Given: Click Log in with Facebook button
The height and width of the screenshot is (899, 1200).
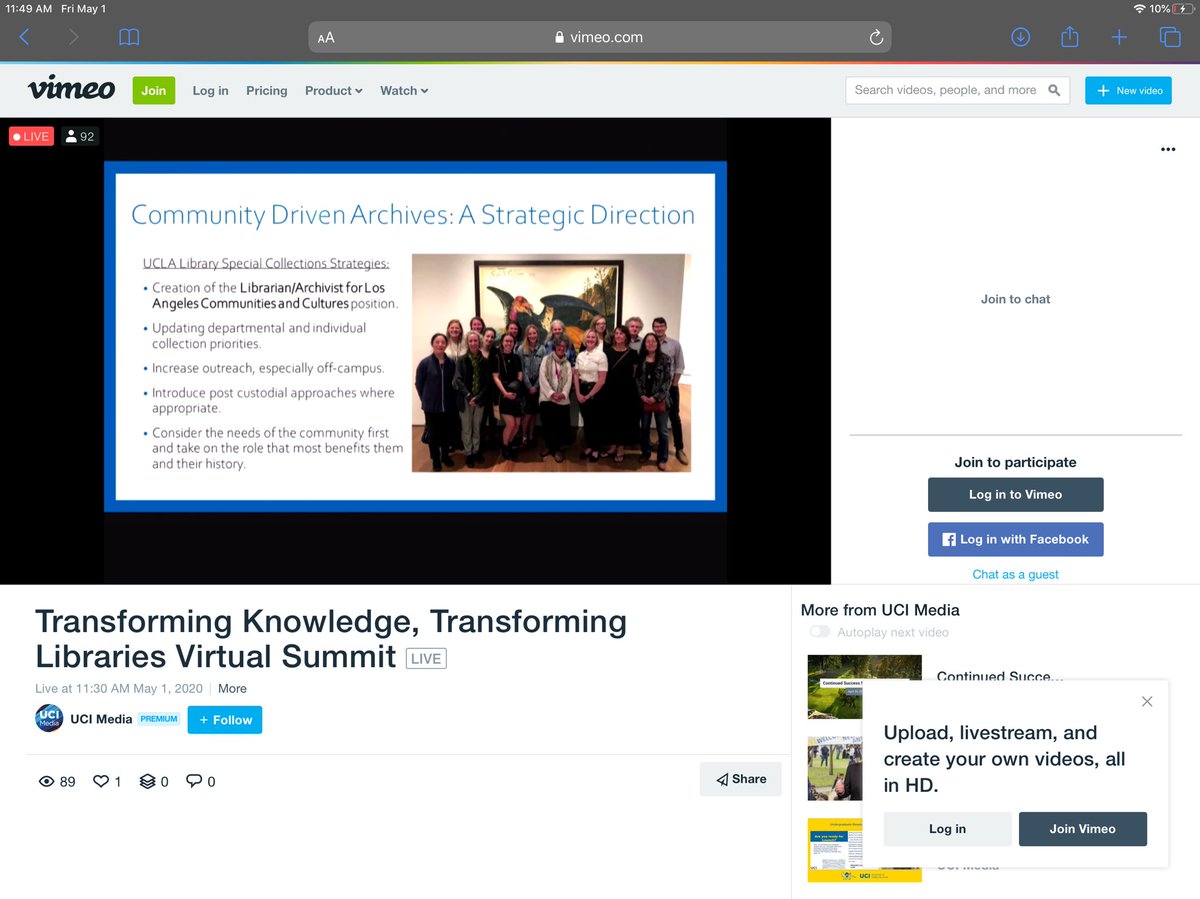Looking at the screenshot, I should pos(1015,539).
